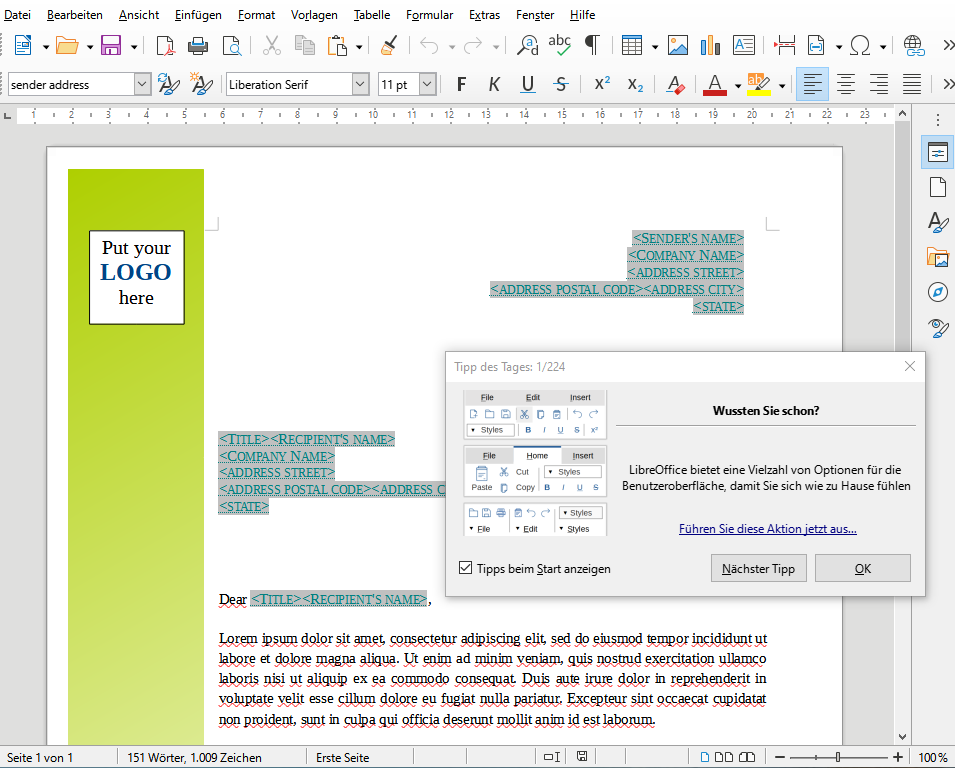Toggle print preview
This screenshot has width=955, height=768.
pos(231,46)
